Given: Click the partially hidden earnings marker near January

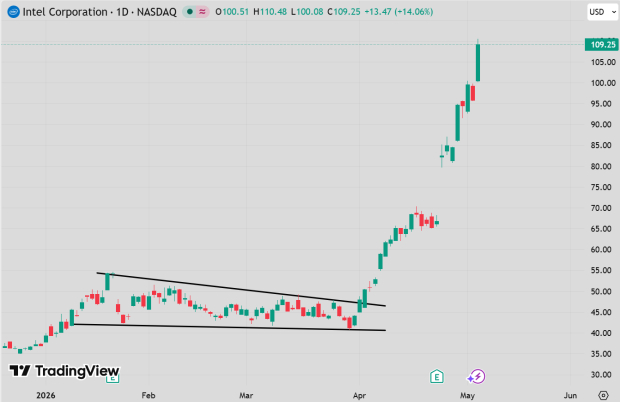Looking at the screenshot, I should coord(112,379).
